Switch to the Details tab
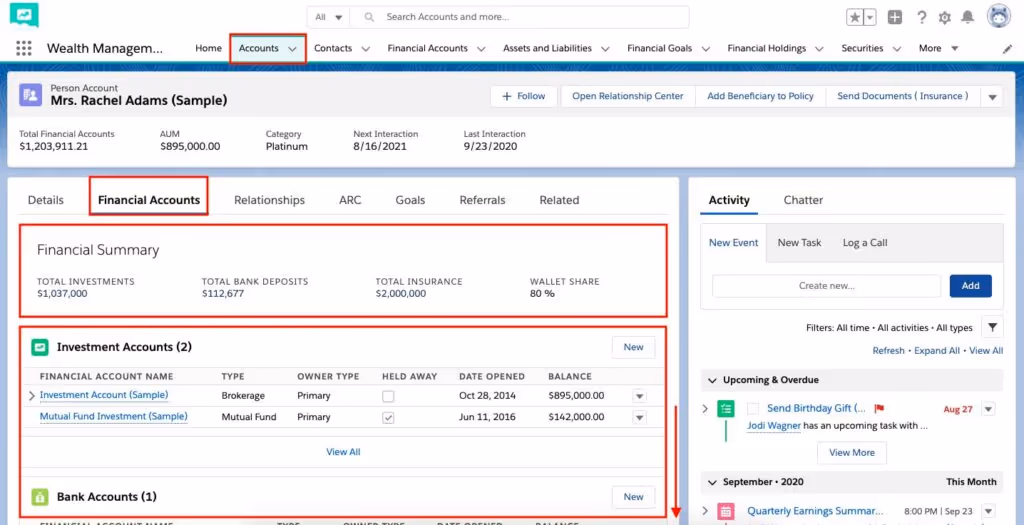Image resolution: width=1024 pixels, height=525 pixels. pos(46,200)
